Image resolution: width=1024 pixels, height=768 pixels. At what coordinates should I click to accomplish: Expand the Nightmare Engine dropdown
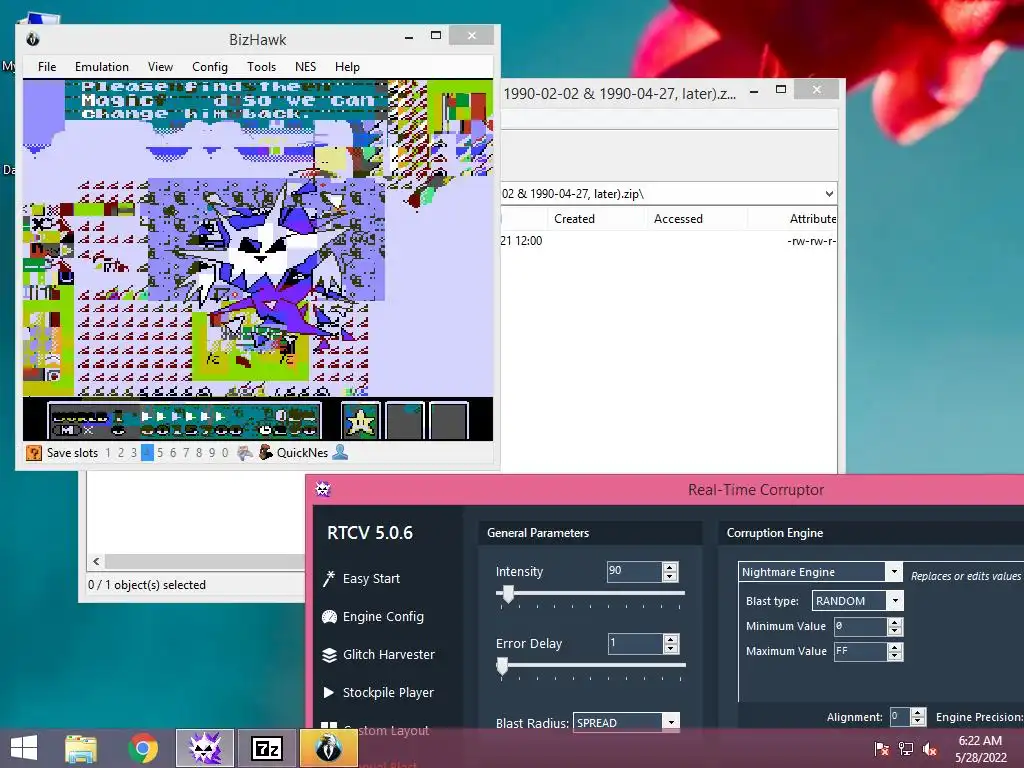894,571
